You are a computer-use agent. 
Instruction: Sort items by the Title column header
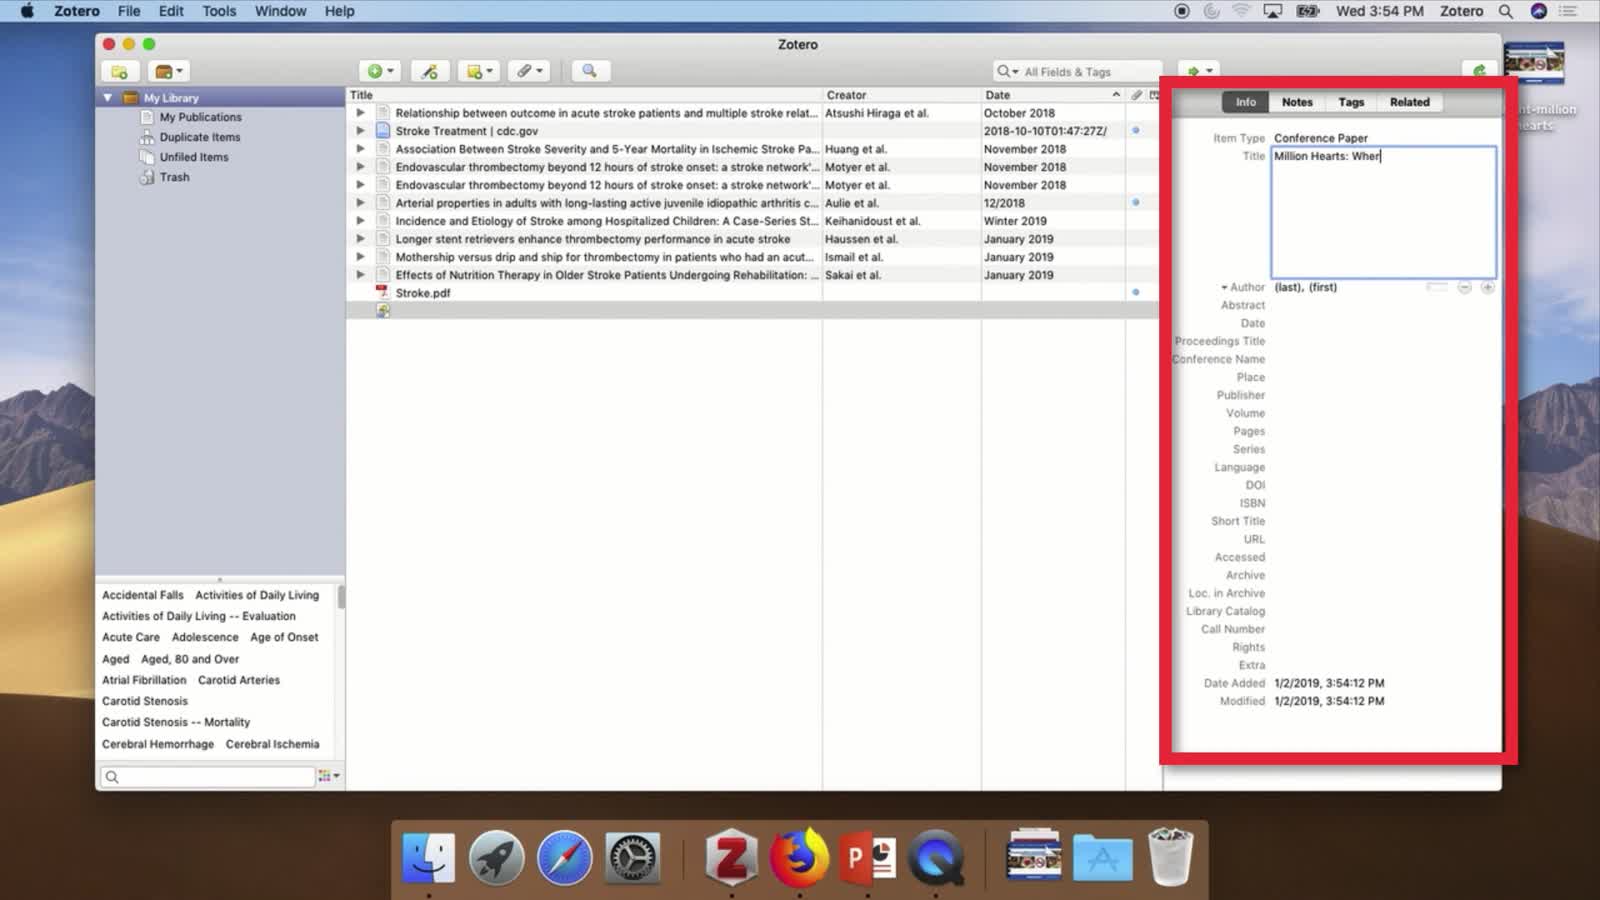point(584,95)
